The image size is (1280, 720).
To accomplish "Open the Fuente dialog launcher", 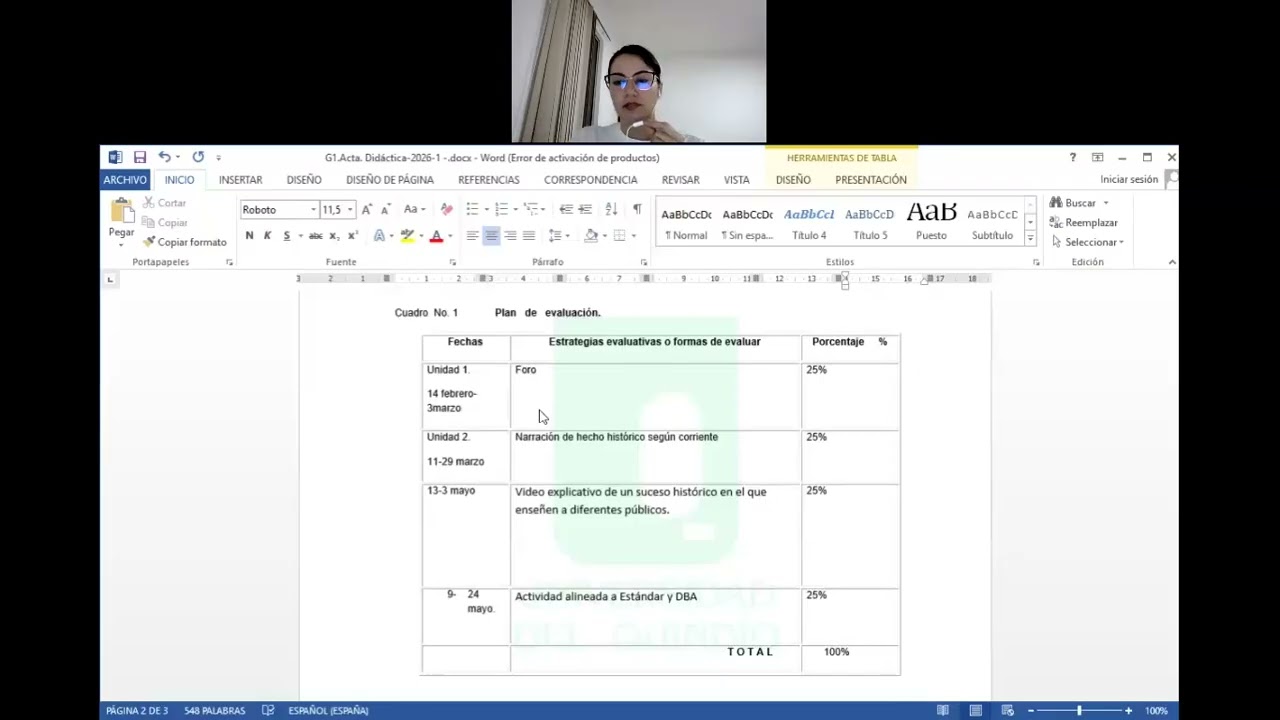I will 453,262.
